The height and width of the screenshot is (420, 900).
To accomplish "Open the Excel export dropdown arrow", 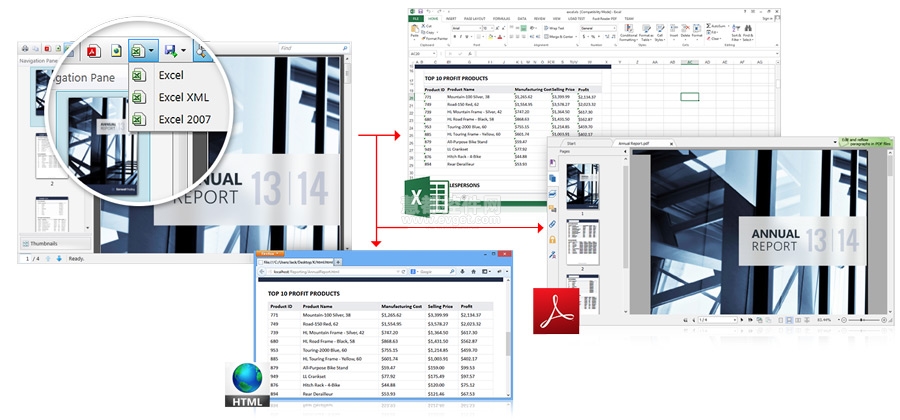I will pyautogui.click(x=150, y=51).
